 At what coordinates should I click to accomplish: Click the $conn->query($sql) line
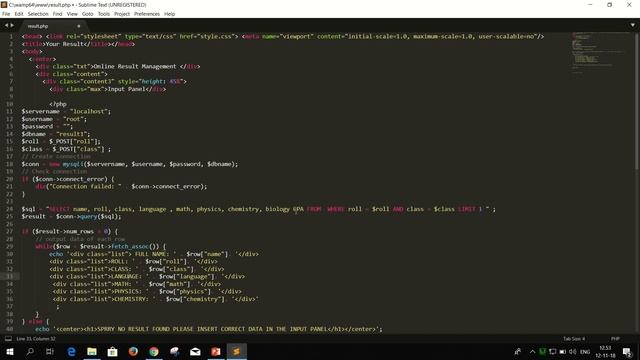(x=71, y=216)
